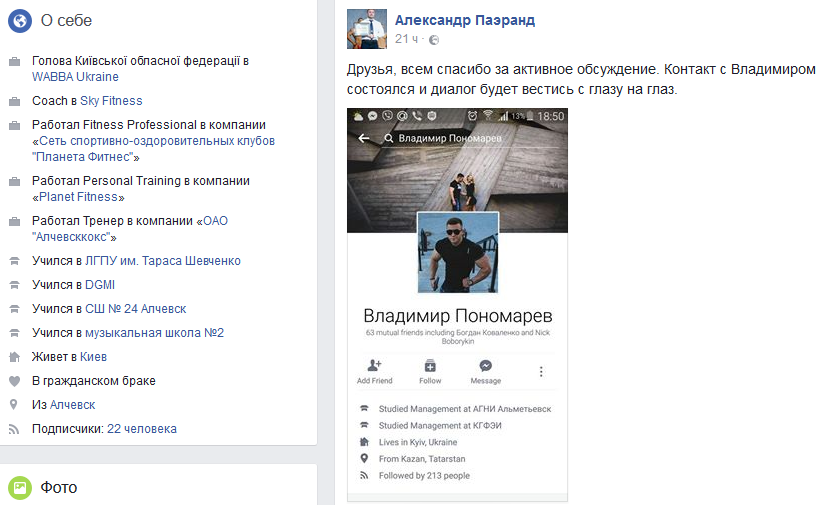Tap the back arrow in phone screenshot
This screenshot has height=505, width=823.
click(x=363, y=139)
